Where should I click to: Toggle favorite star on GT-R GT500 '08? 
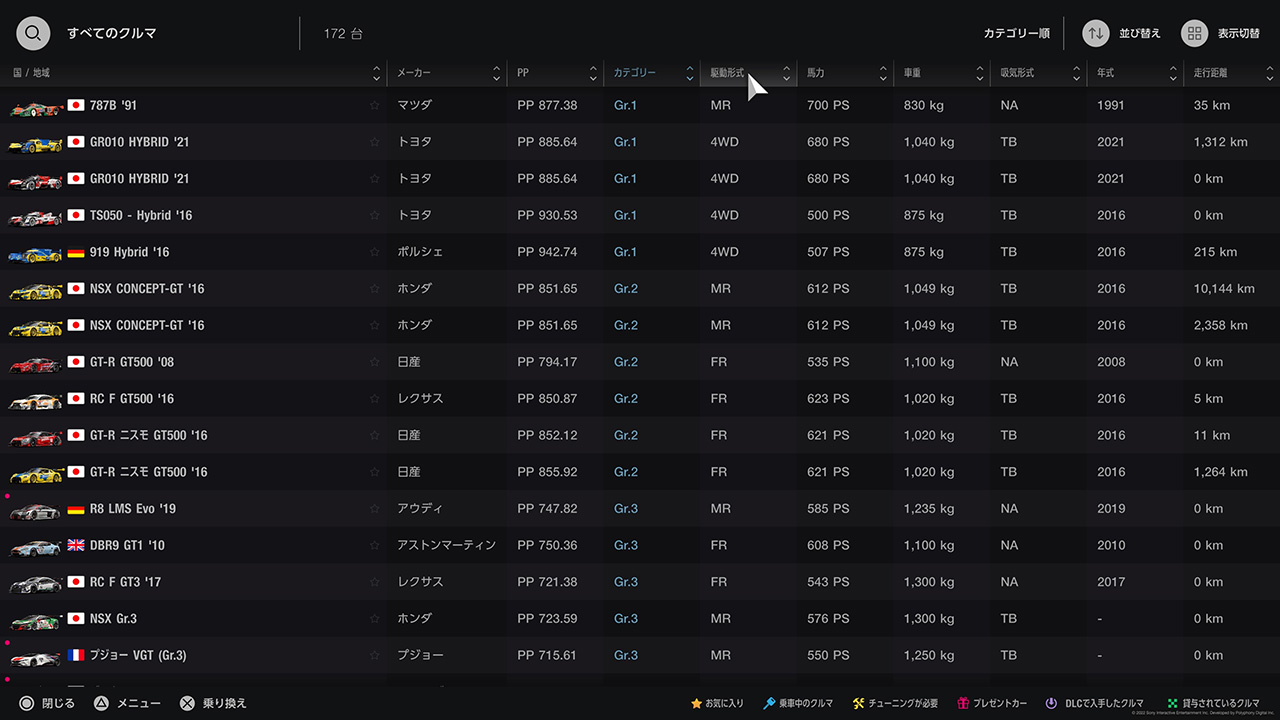tap(375, 362)
